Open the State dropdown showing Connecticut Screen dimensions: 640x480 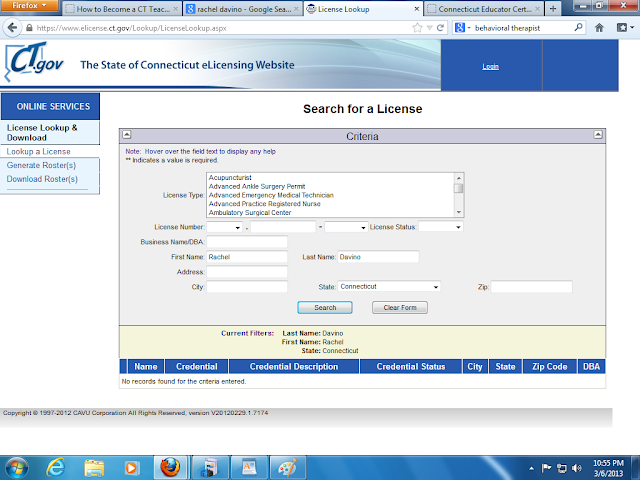click(x=389, y=287)
